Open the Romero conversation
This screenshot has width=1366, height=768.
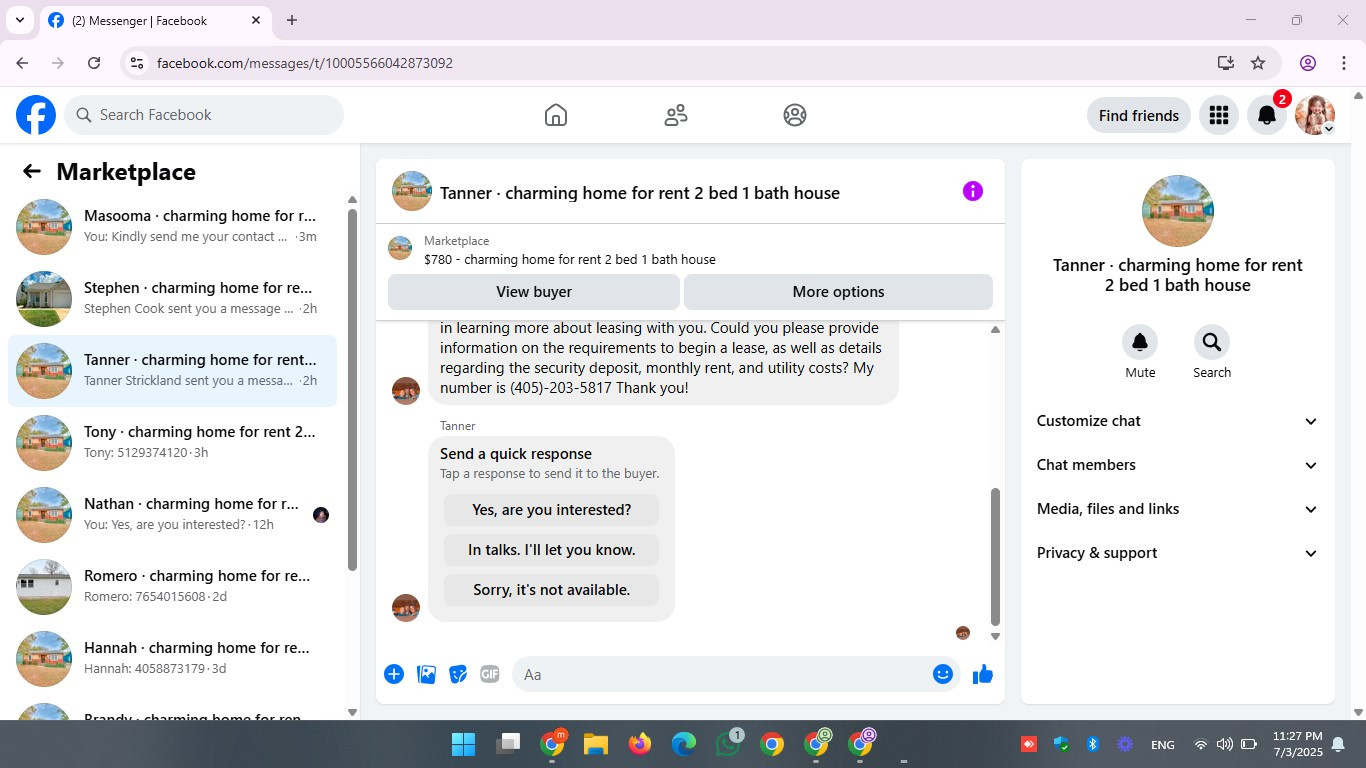172,587
